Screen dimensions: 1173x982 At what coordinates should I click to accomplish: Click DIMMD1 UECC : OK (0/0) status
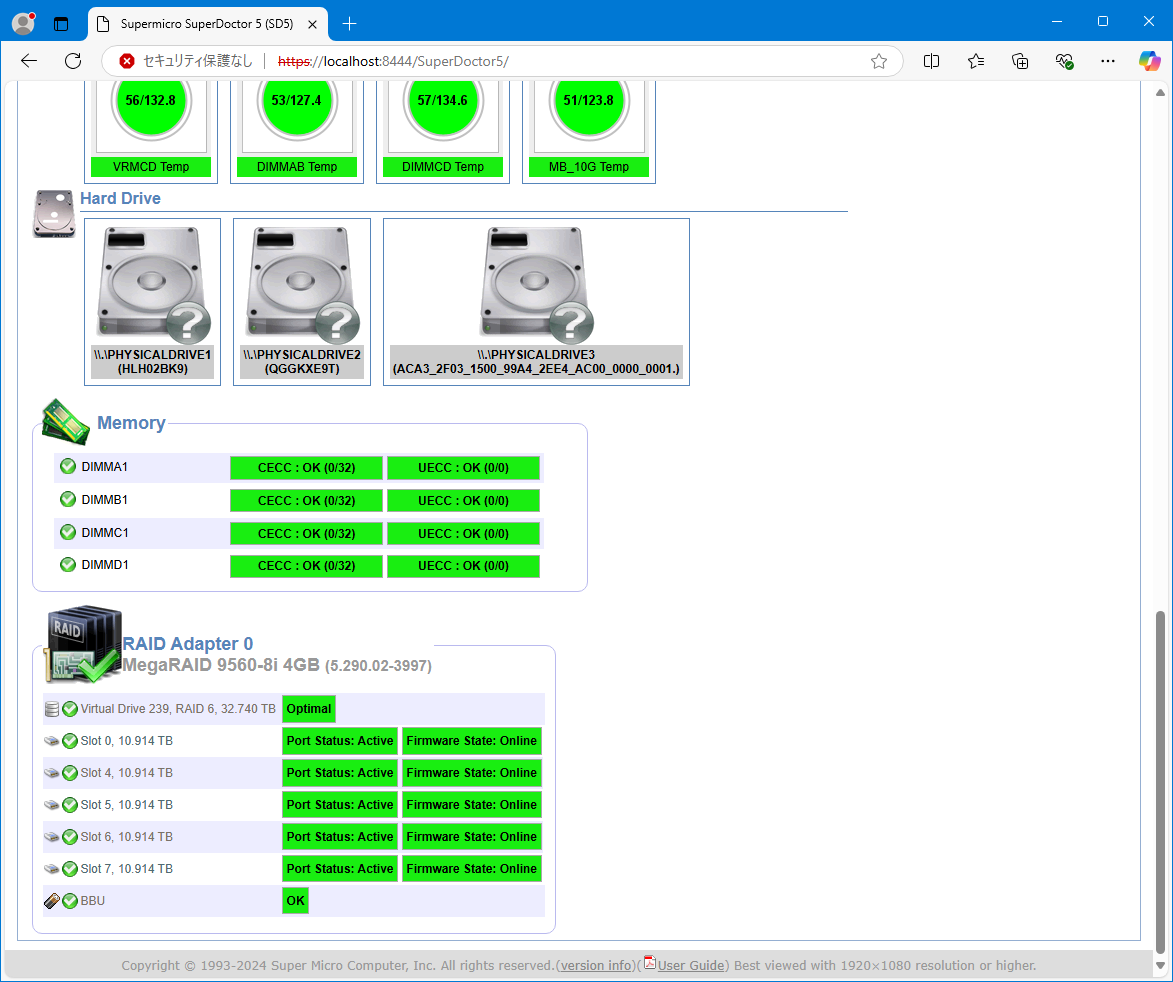pos(464,565)
